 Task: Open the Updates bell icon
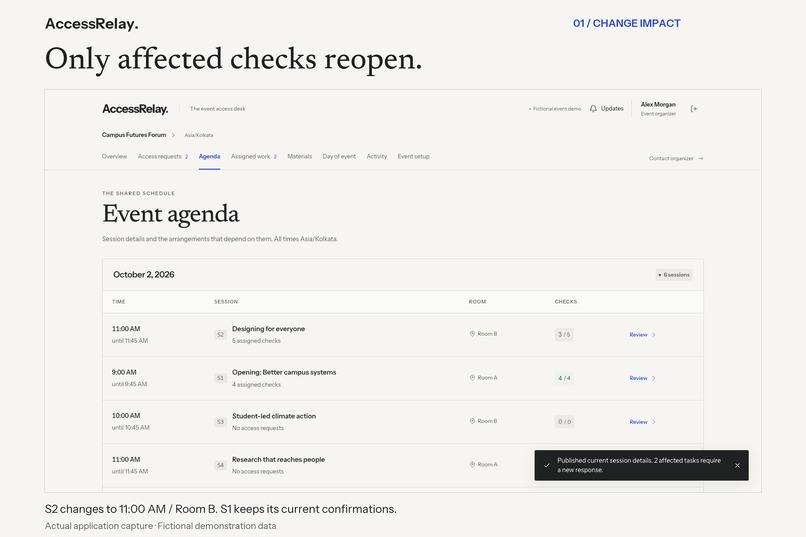(x=593, y=108)
